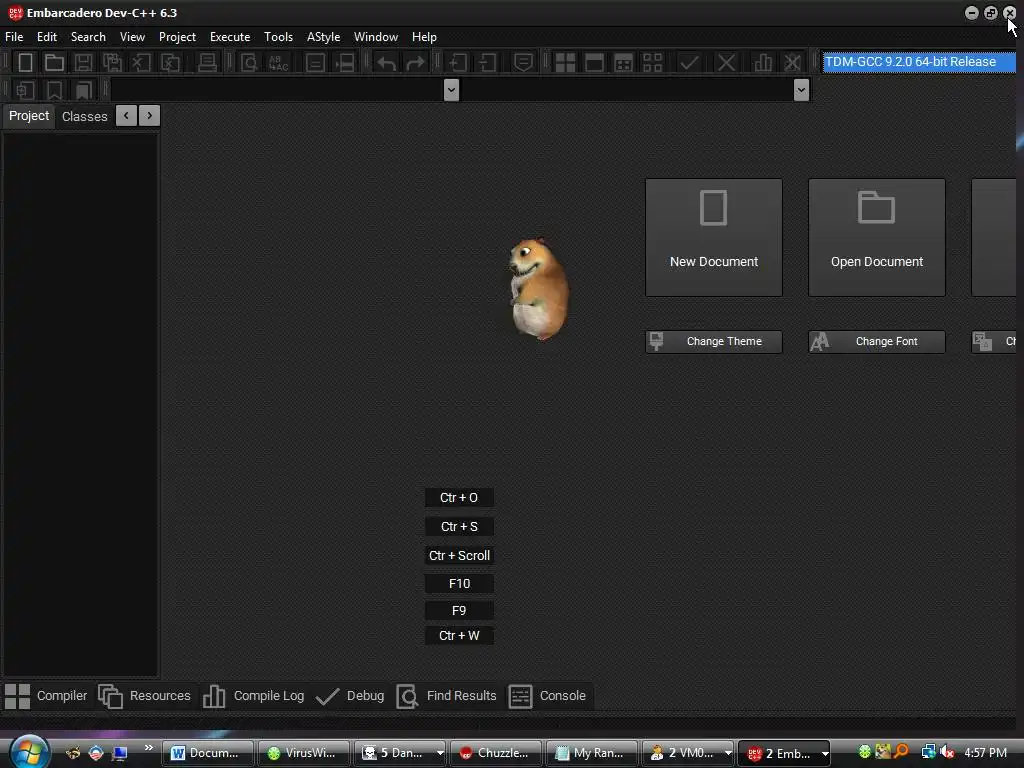Click the Find magnifier toolbar icon
Viewport: 1024px width, 768px height.
(249, 63)
